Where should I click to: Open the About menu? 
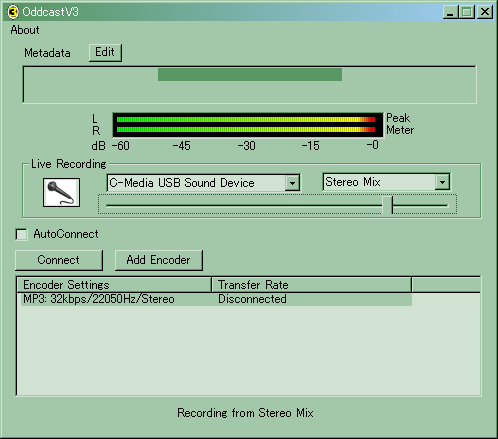coord(25,30)
